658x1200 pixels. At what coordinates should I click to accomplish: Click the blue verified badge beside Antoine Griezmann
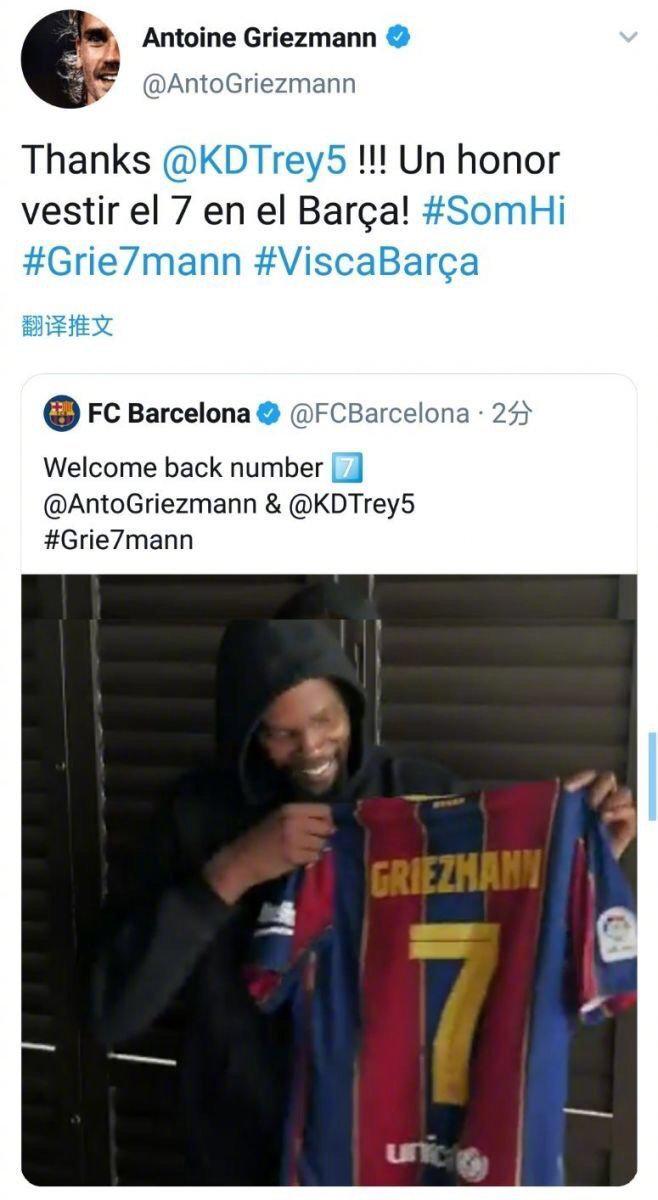[399, 39]
